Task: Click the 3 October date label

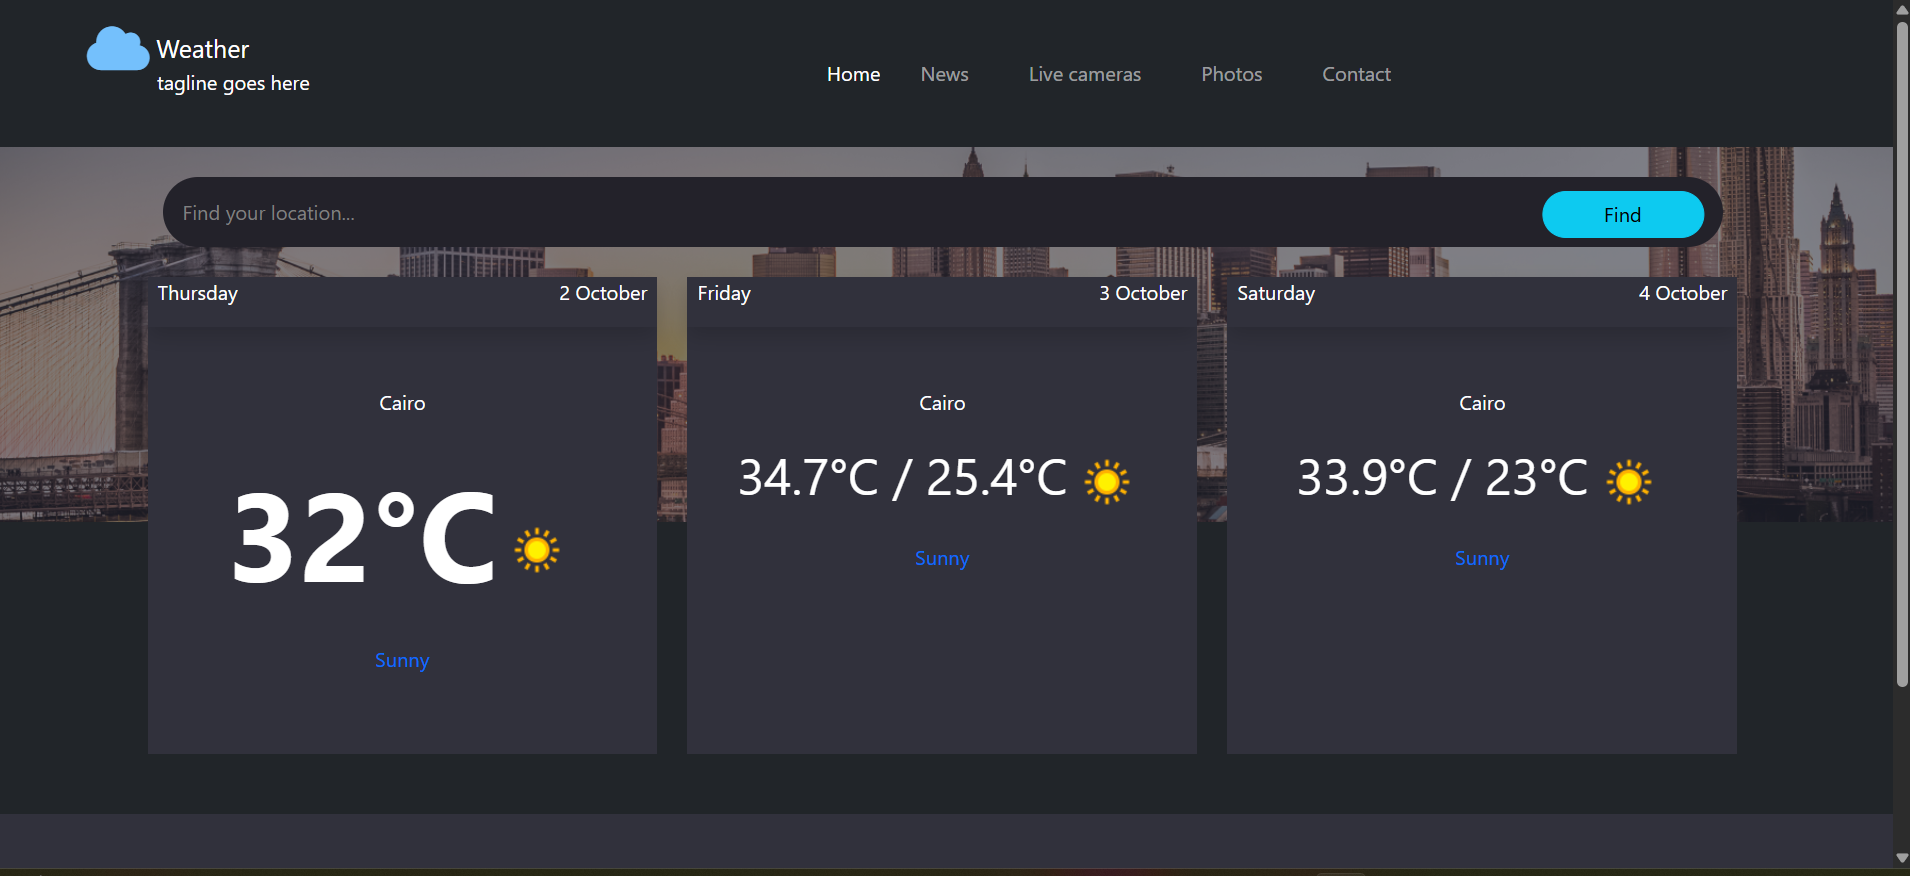Action: click(1142, 294)
